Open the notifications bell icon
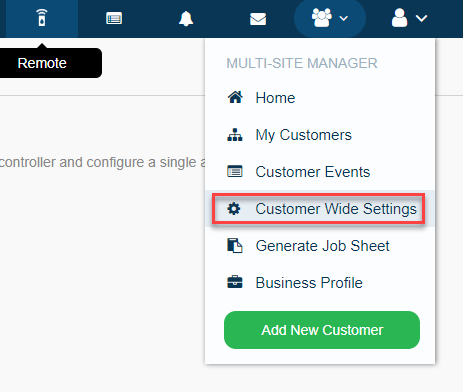Image resolution: width=463 pixels, height=392 pixels. (186, 18)
